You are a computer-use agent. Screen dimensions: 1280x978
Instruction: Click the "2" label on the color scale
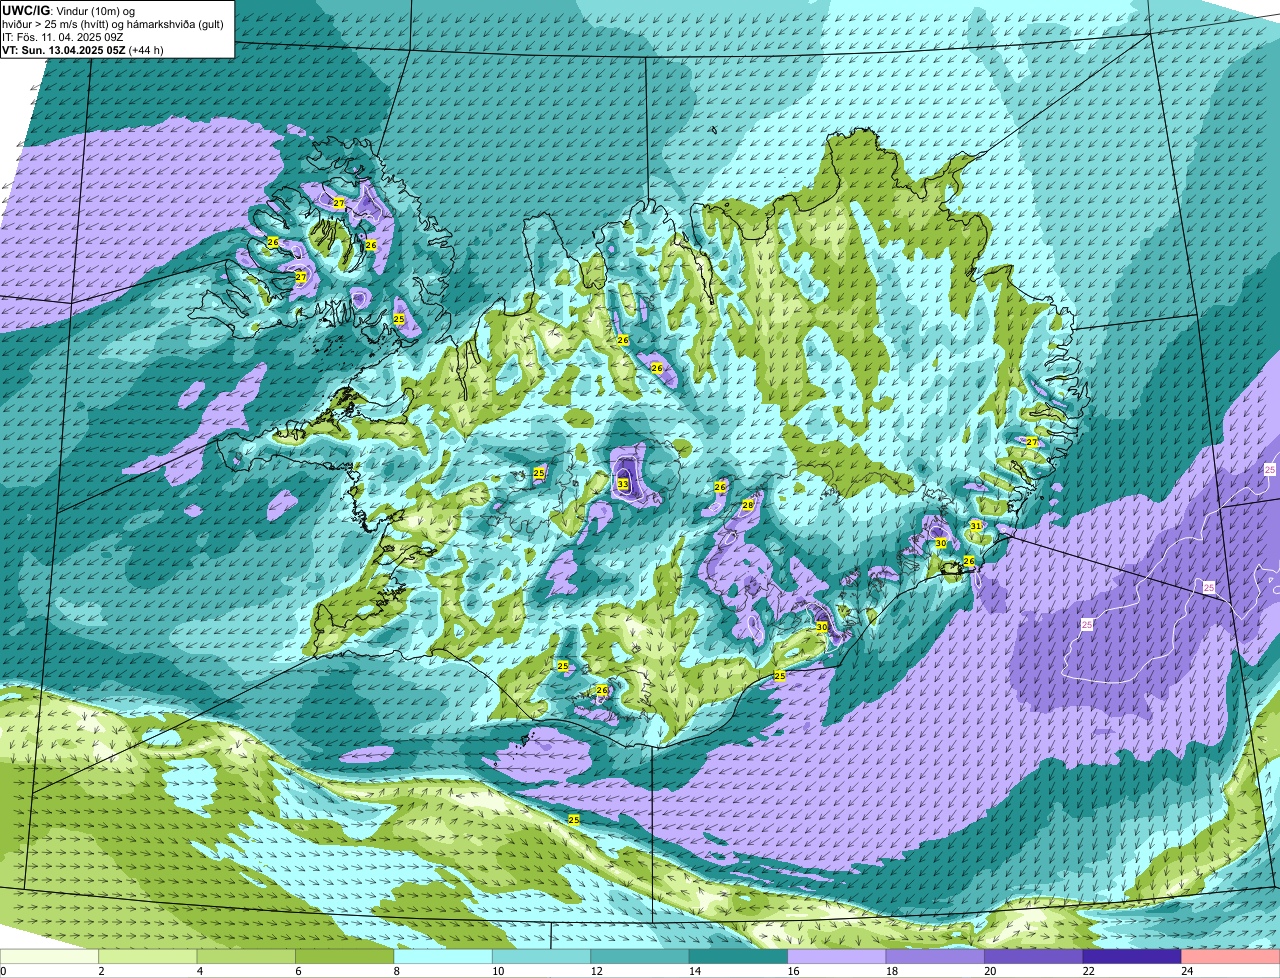101,971
